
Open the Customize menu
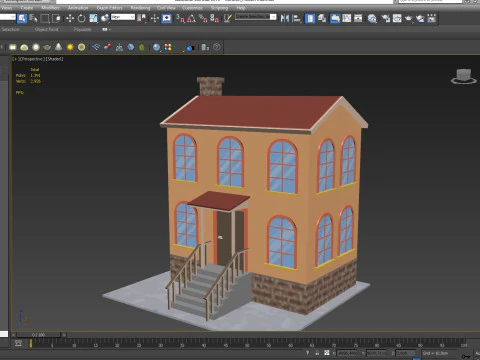coord(192,8)
